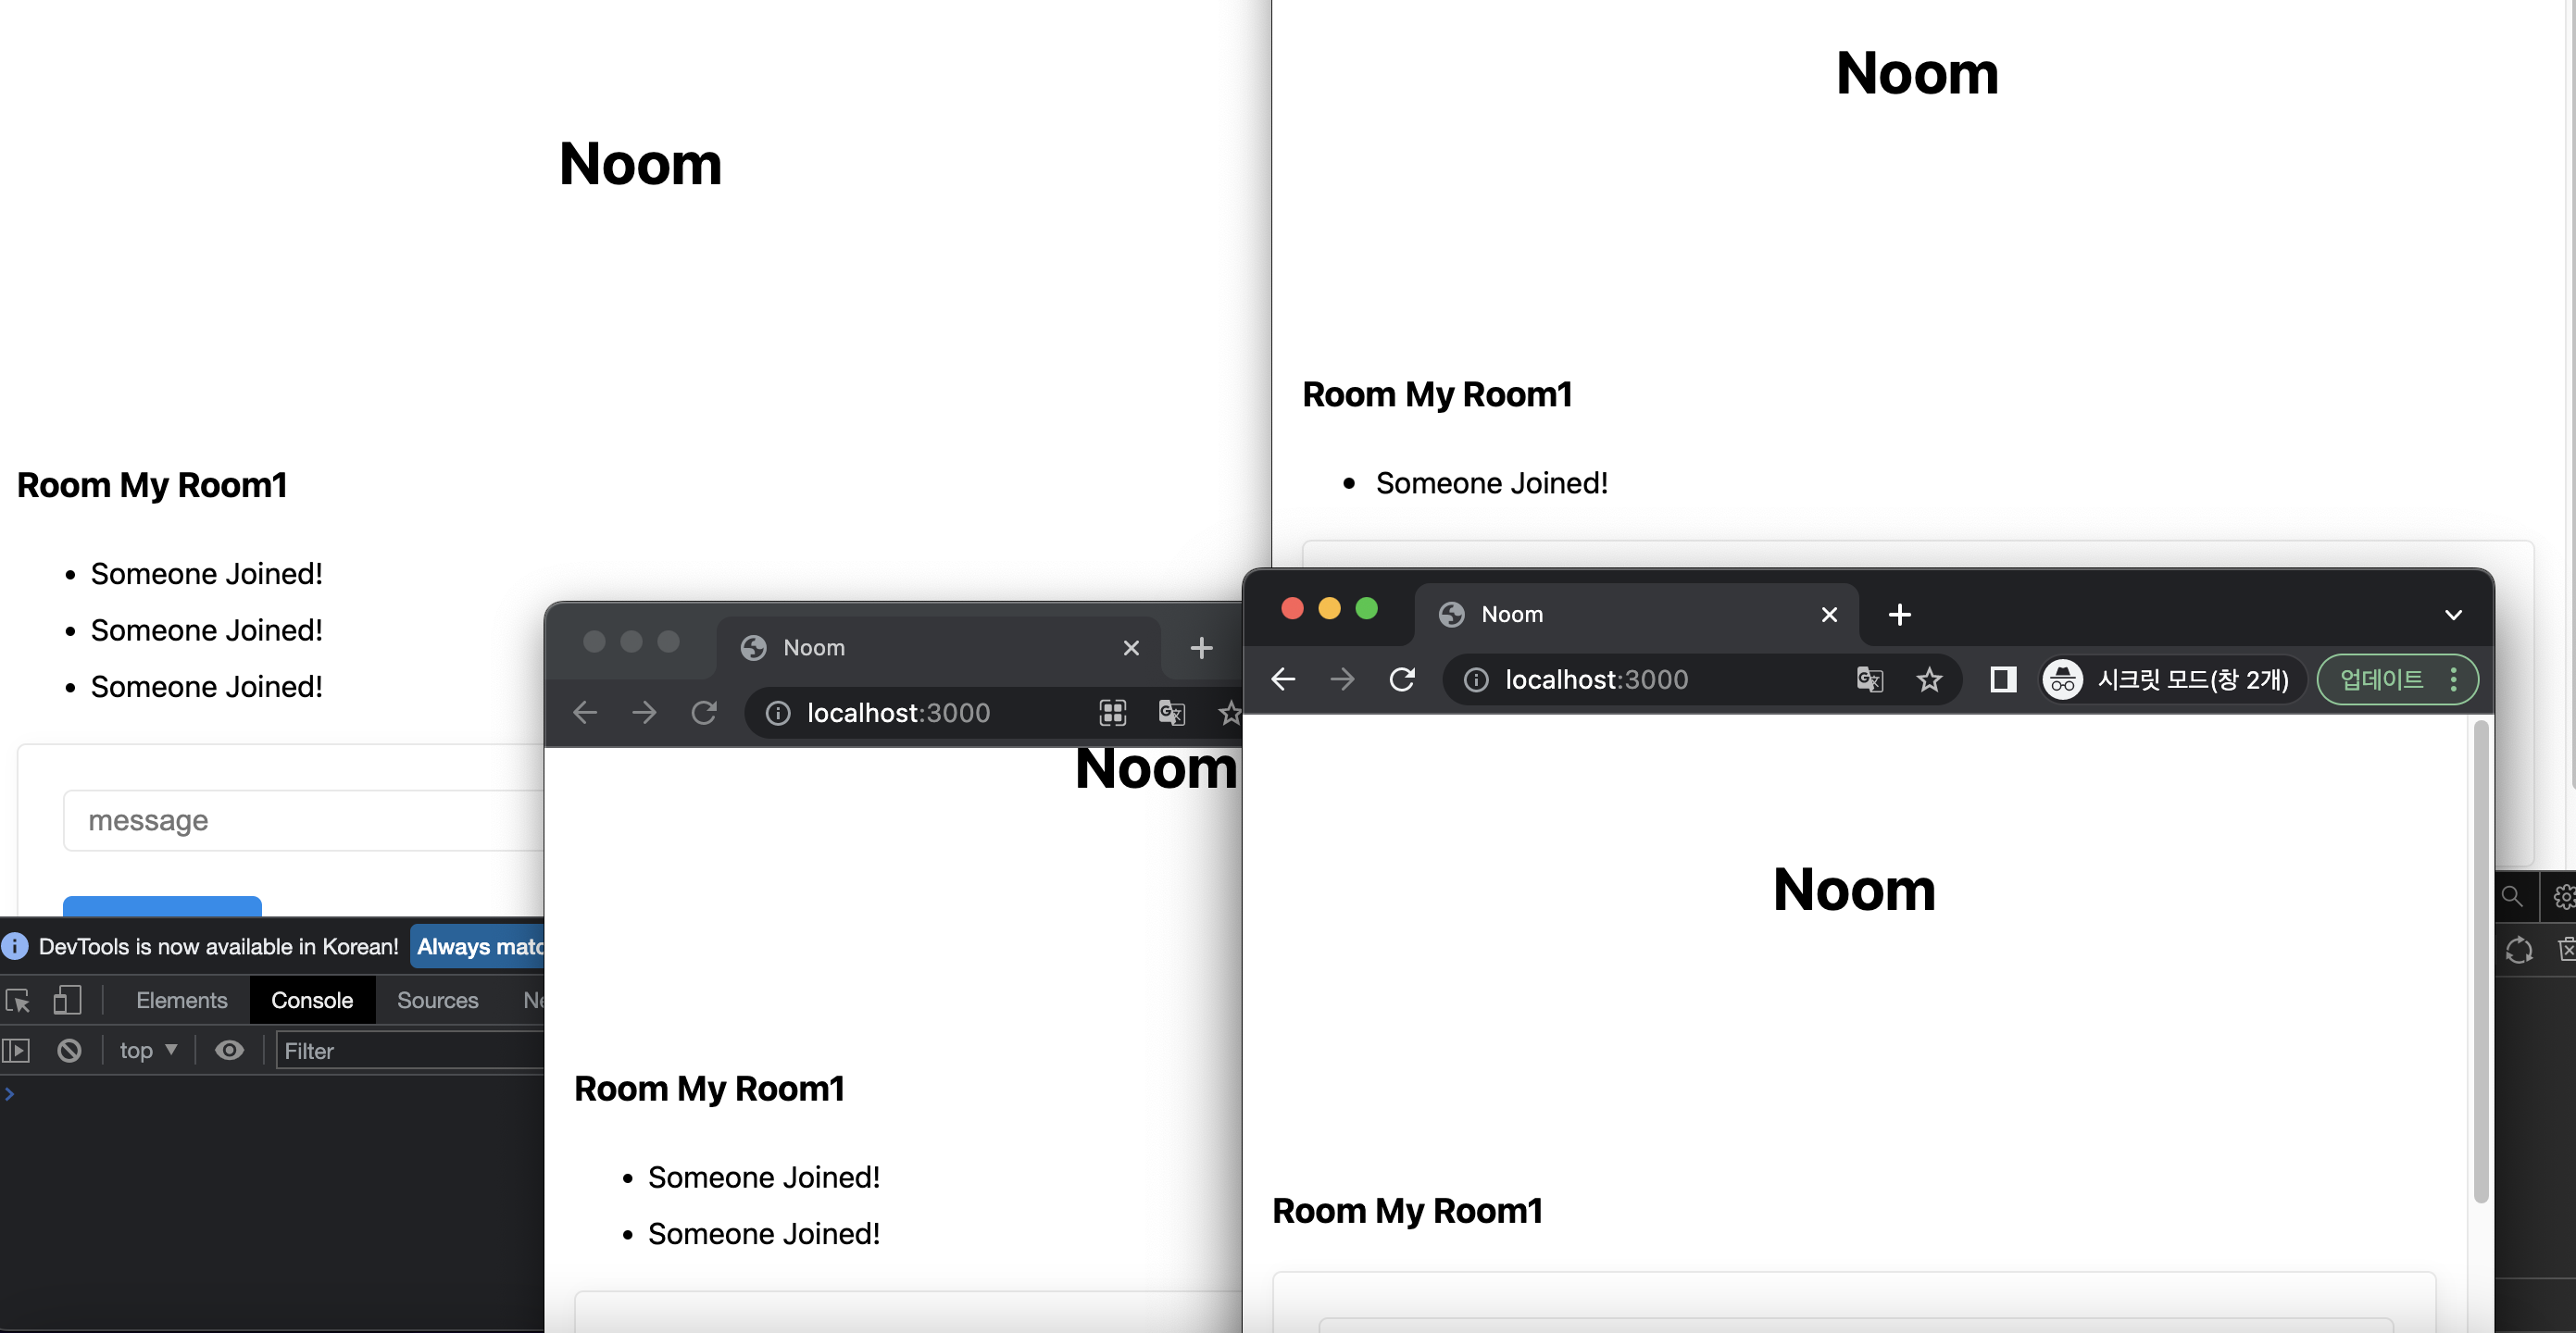Toggle console sidebar panel icon
The width and height of the screenshot is (2576, 1333).
[16, 1050]
